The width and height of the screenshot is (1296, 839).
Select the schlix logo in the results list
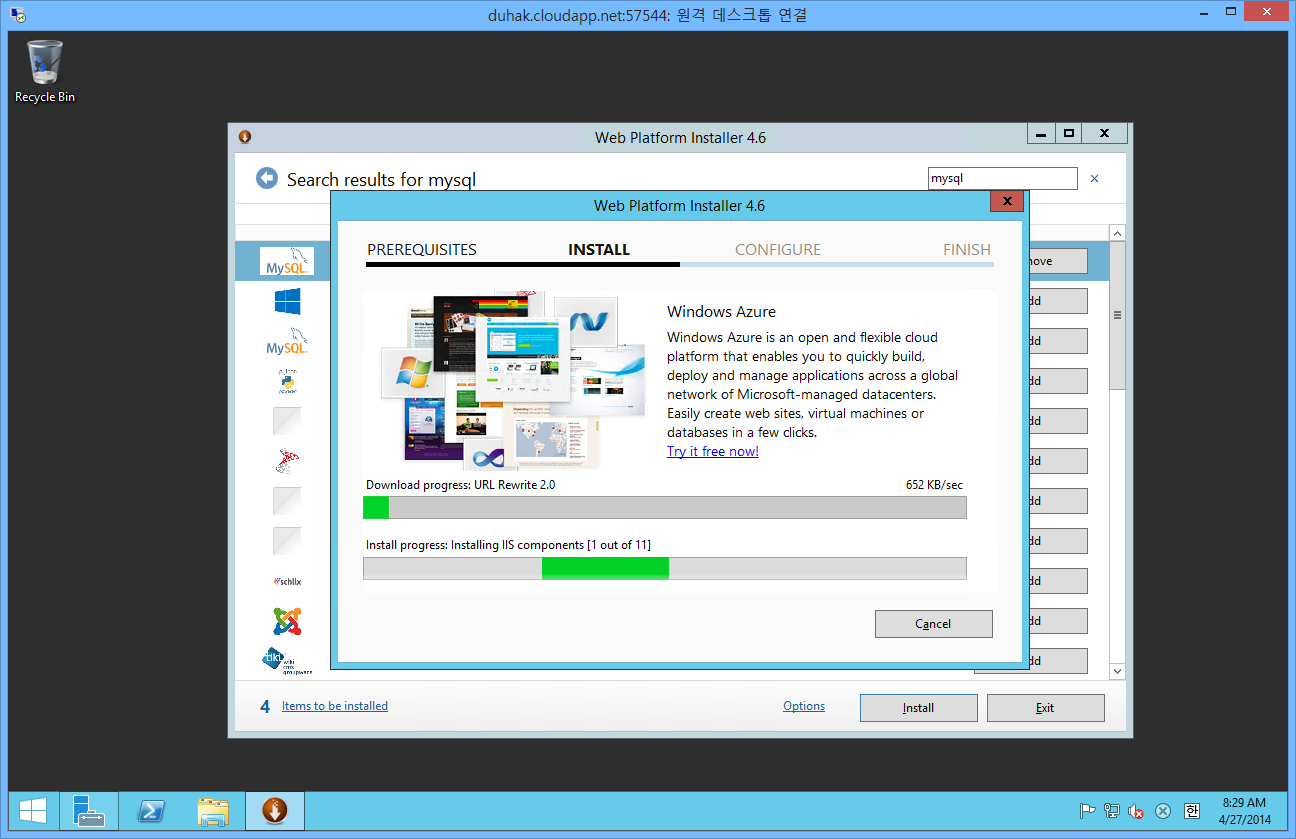pyautogui.click(x=287, y=581)
